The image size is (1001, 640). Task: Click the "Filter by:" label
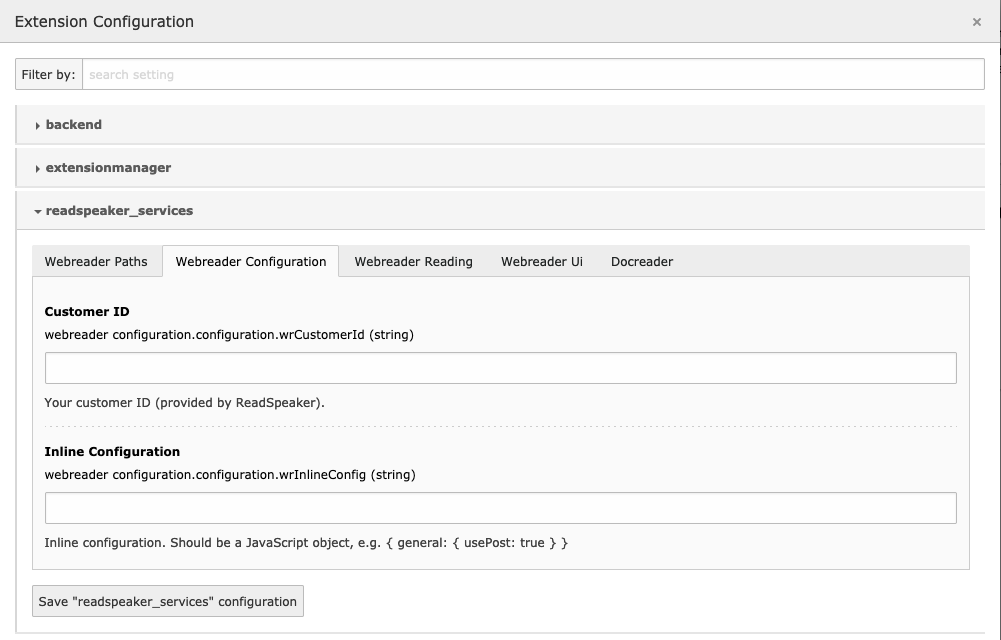[49, 75]
